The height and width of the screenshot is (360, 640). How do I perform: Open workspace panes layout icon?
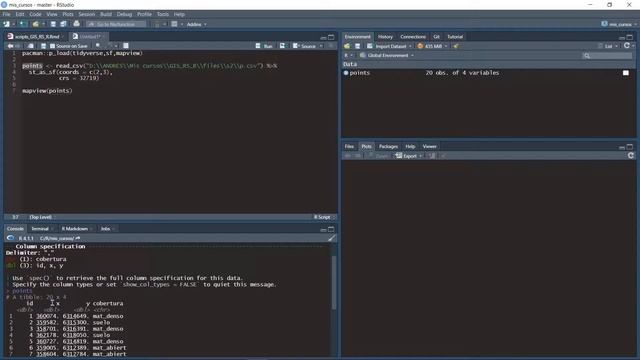174,24
